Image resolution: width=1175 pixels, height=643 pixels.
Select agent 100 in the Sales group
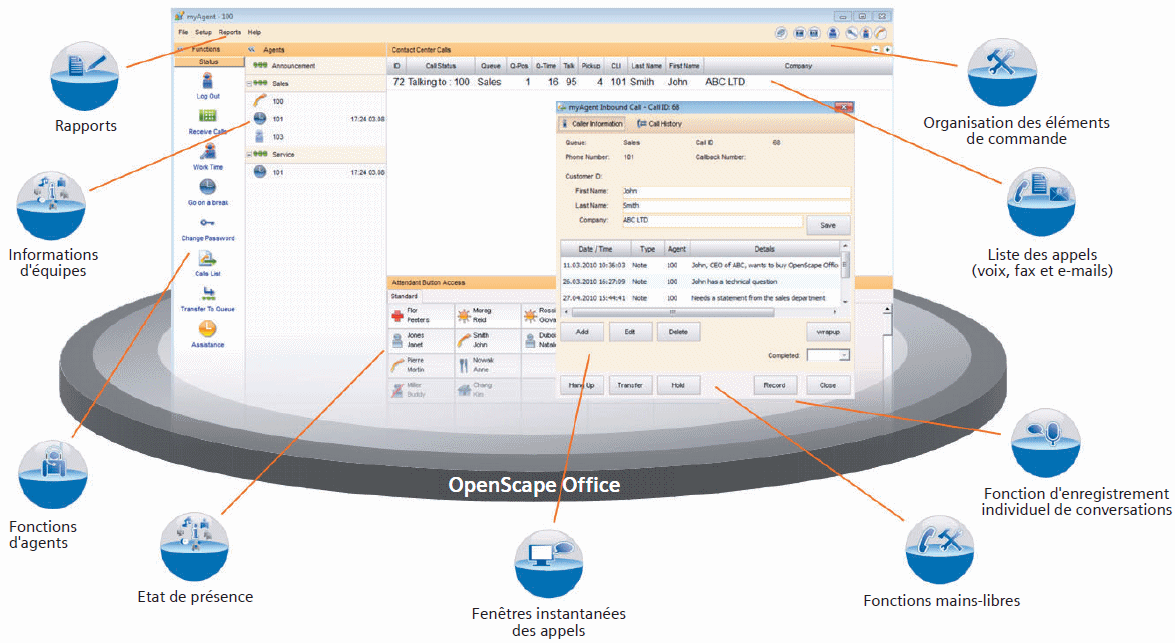pos(316,101)
